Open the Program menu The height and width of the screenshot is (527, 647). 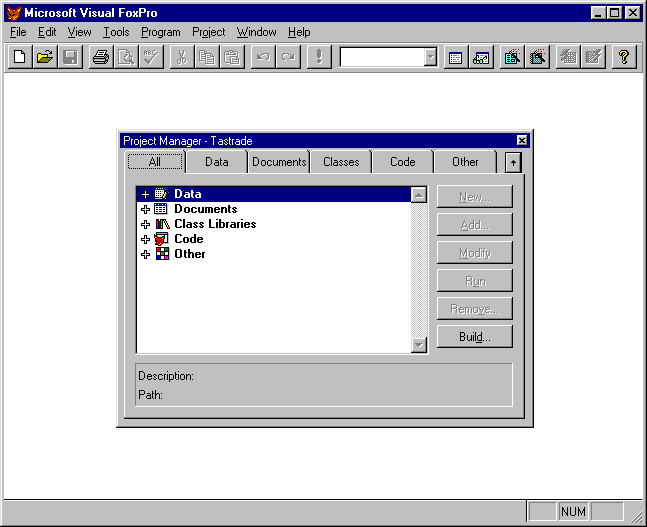[x=161, y=32]
